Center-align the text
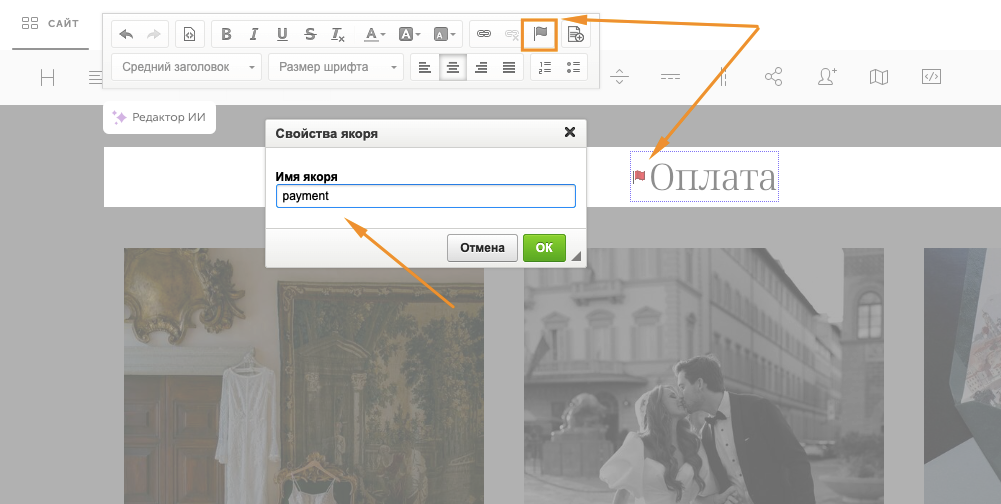 point(453,67)
